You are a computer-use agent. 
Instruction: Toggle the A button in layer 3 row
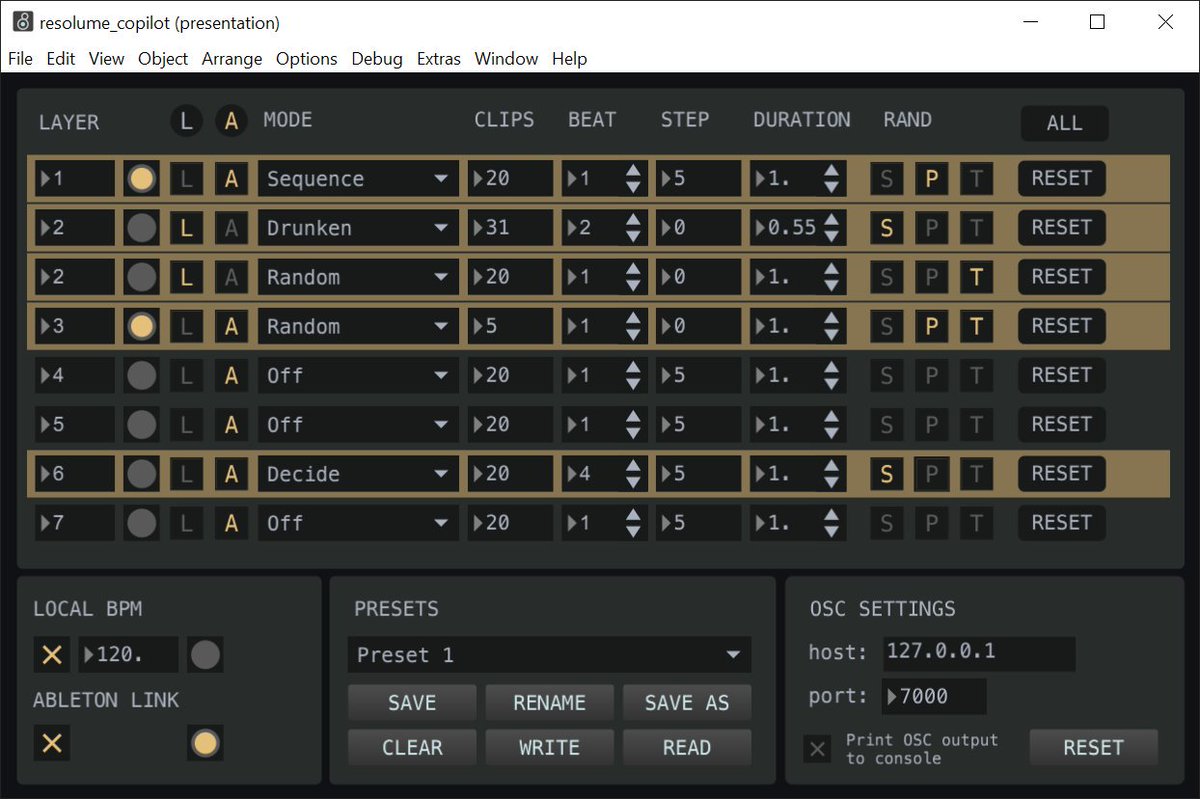click(x=231, y=326)
